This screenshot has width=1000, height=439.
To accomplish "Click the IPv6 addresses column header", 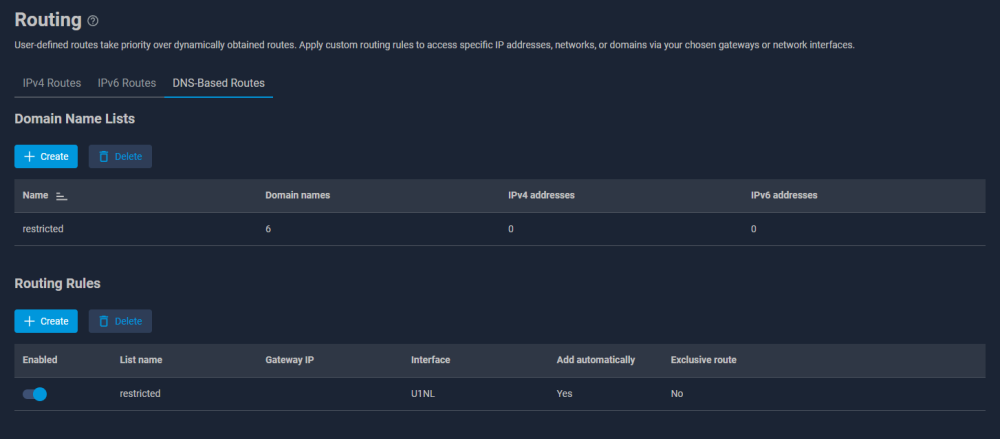I will pyautogui.click(x=784, y=195).
